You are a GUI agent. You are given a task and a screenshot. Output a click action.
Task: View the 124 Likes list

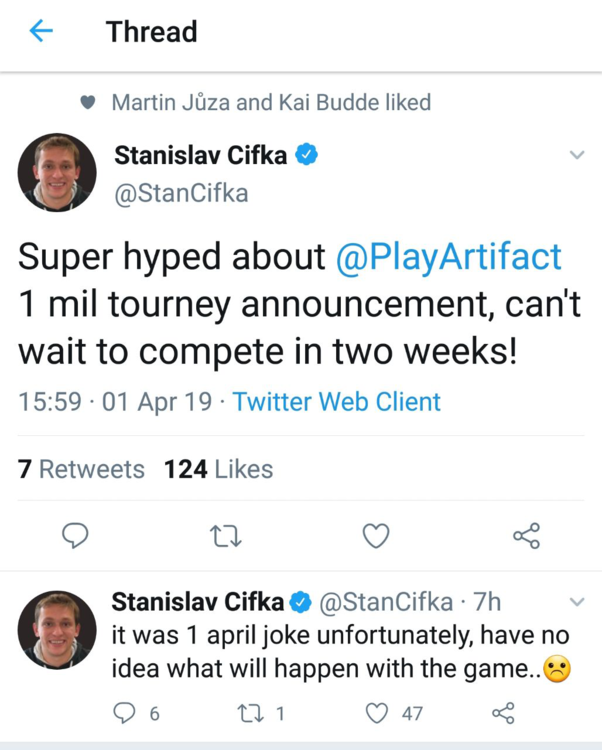click(x=218, y=469)
